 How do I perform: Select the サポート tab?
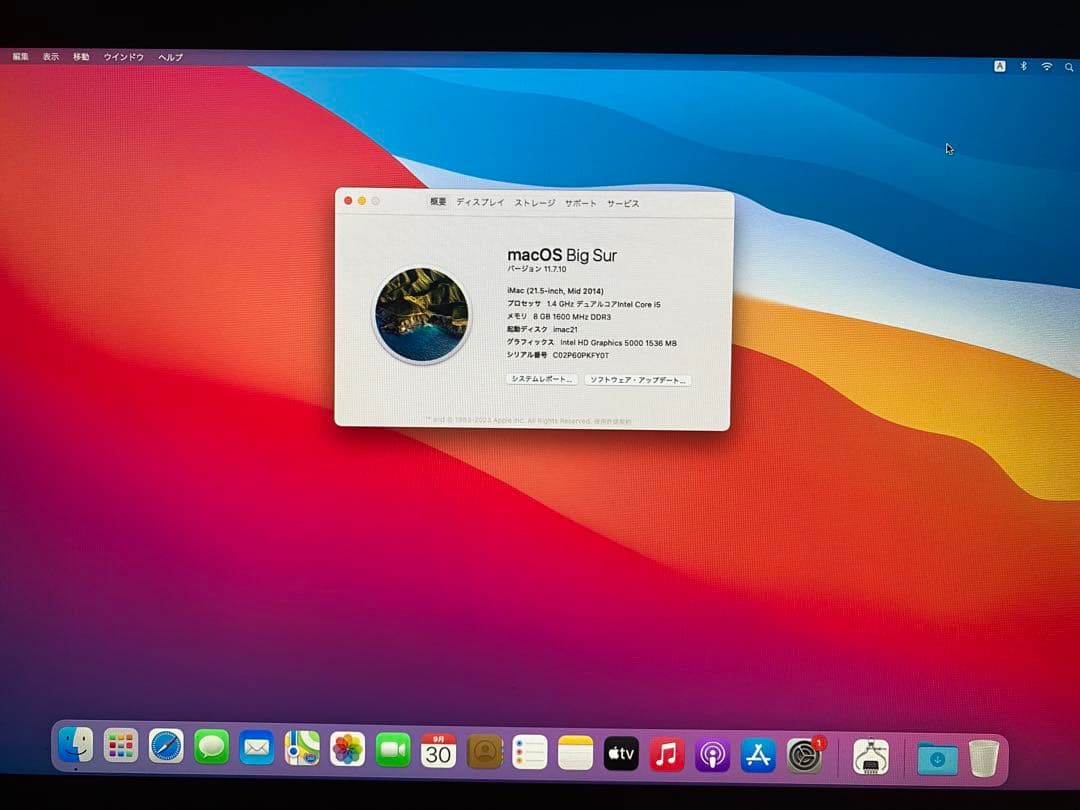[x=578, y=202]
